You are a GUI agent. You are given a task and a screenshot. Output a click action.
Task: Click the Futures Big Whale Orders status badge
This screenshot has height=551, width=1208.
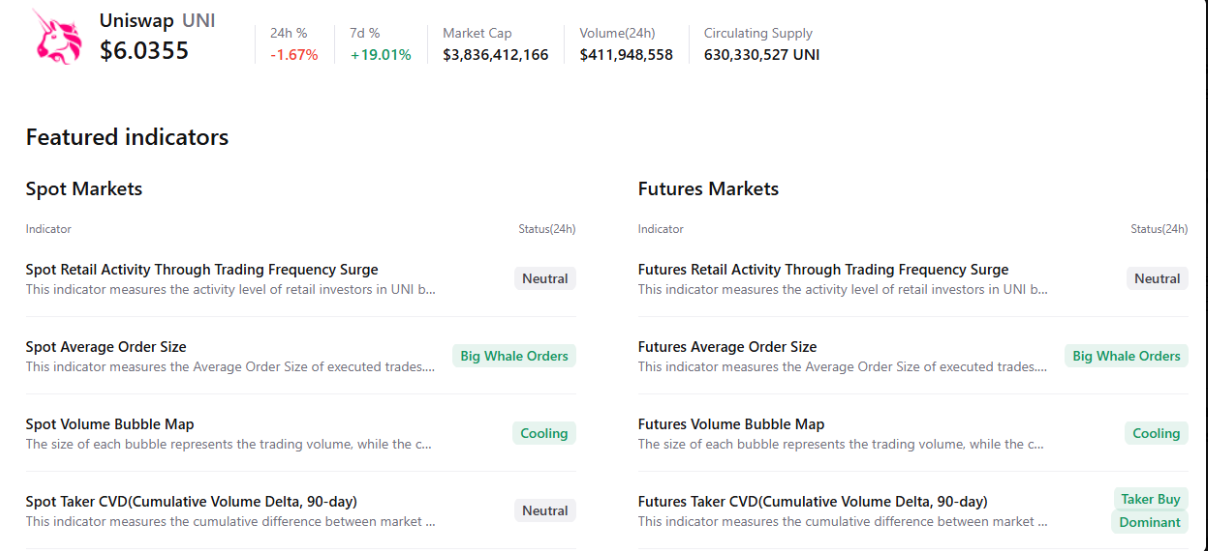pyautogui.click(x=1126, y=356)
